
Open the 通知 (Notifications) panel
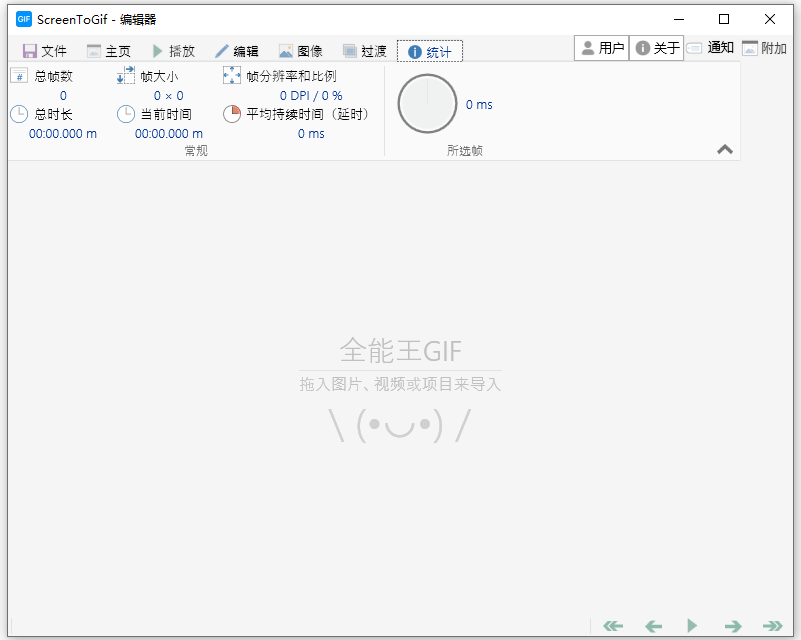[711, 48]
